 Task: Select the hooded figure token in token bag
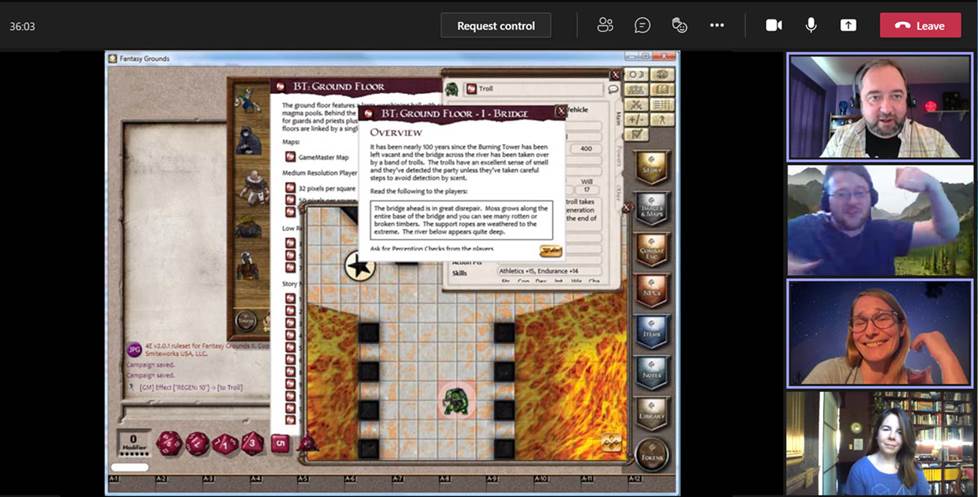pyautogui.click(x=248, y=141)
